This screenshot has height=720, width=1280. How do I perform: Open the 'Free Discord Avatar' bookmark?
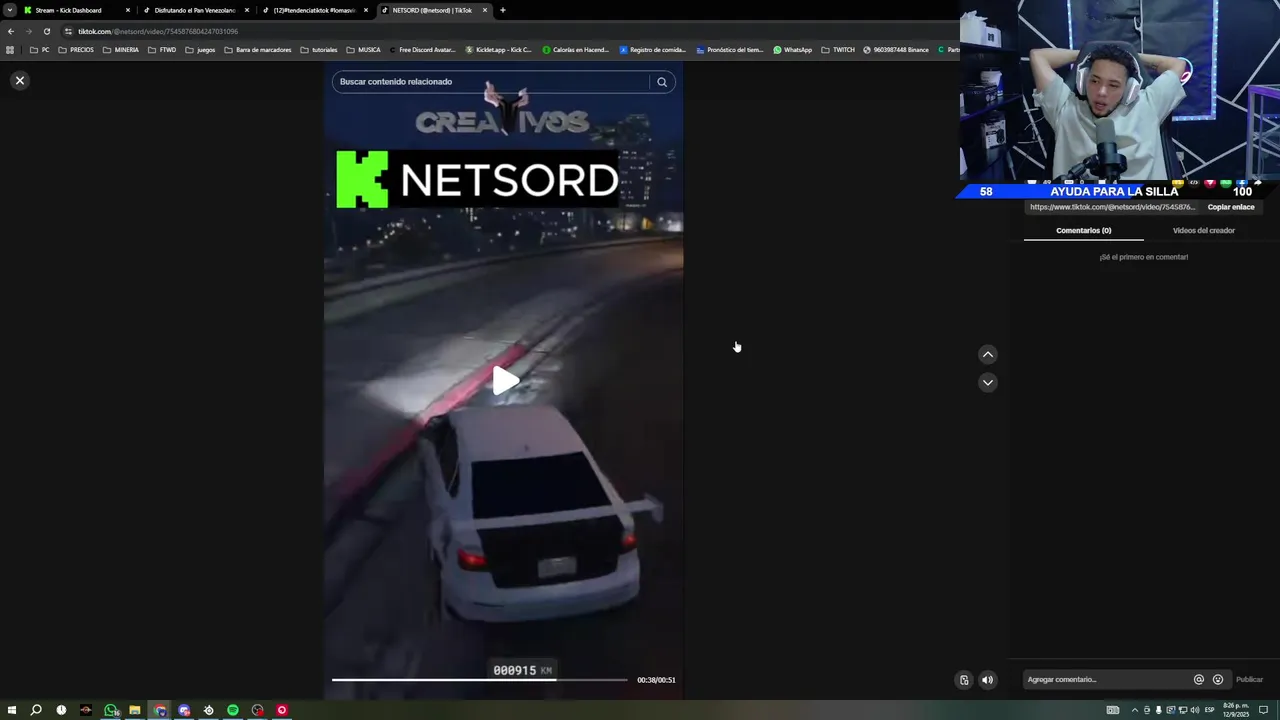pos(421,50)
